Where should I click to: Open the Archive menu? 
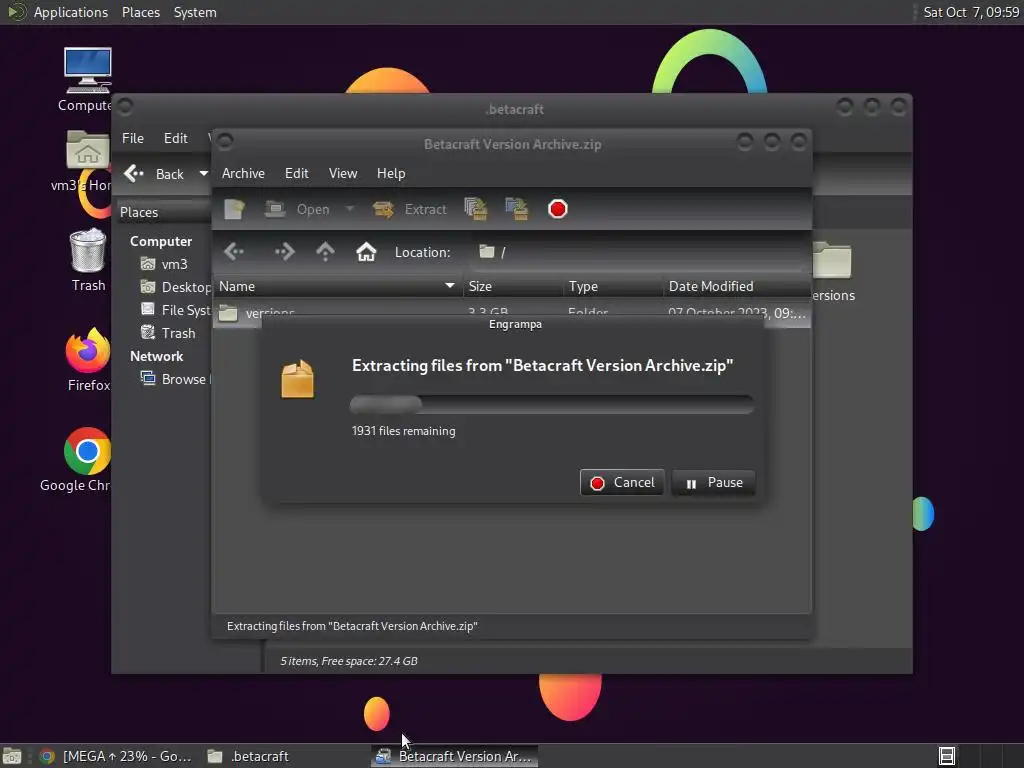pyautogui.click(x=243, y=173)
